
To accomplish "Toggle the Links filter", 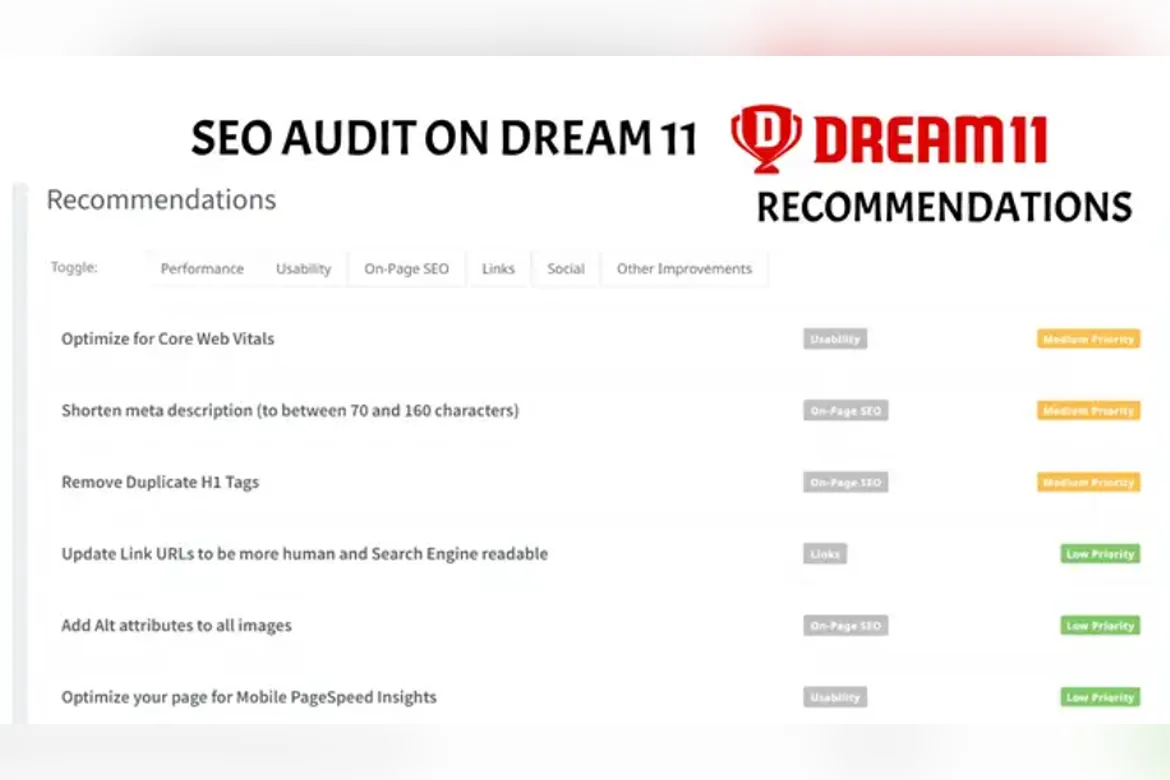I will click(x=498, y=269).
